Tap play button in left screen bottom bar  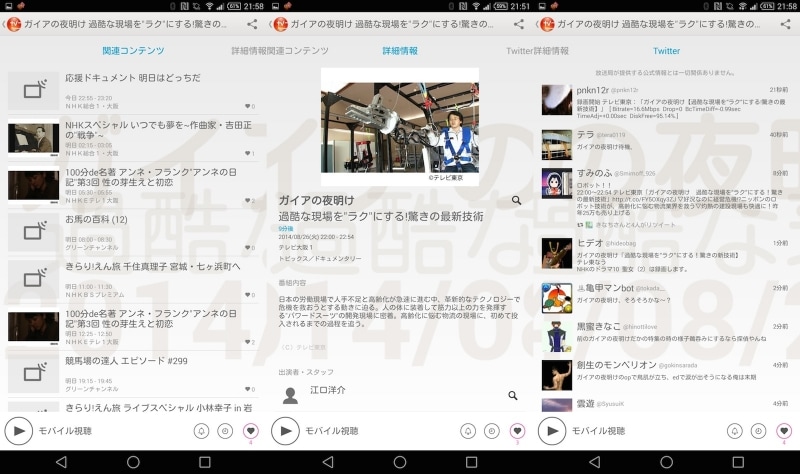tap(19, 431)
